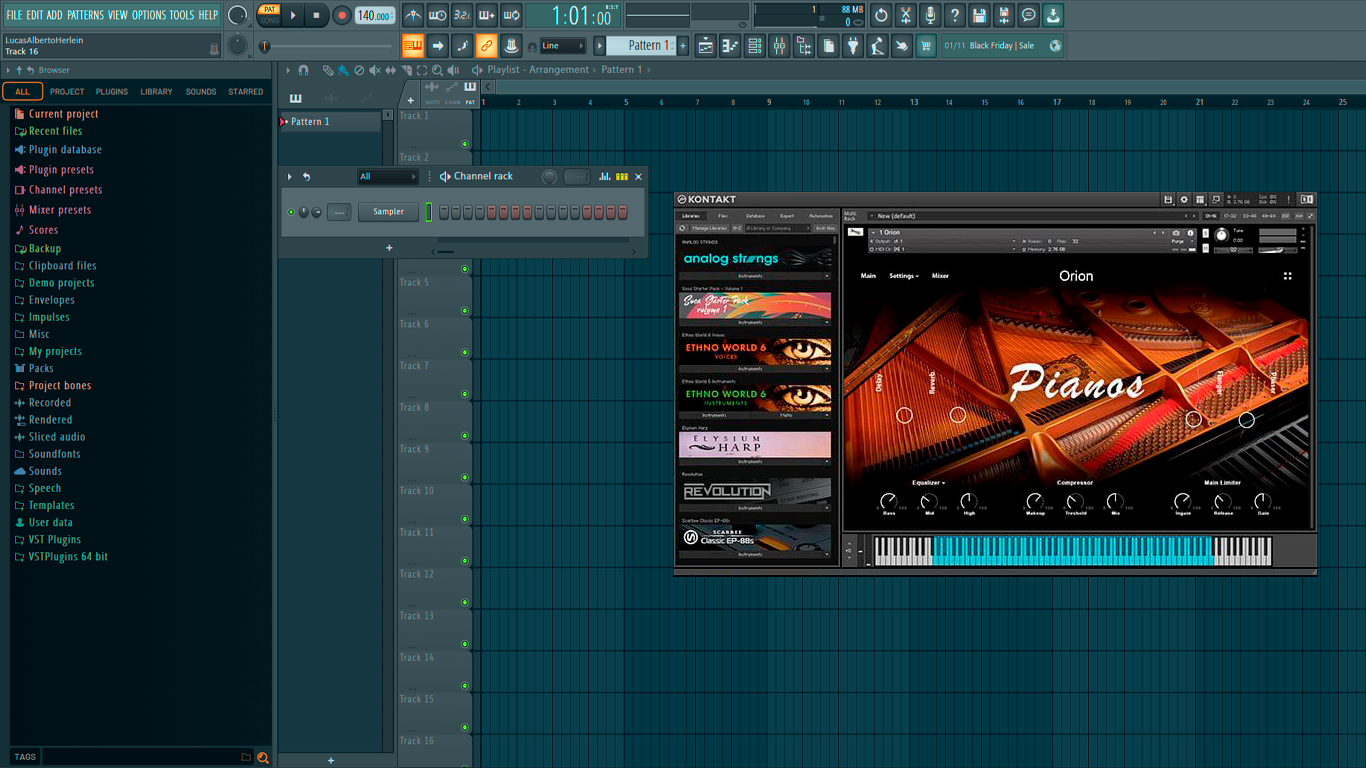Click the render/export save-as icon
This screenshot has height=768, width=1366.
pyautogui.click(x=1004, y=15)
